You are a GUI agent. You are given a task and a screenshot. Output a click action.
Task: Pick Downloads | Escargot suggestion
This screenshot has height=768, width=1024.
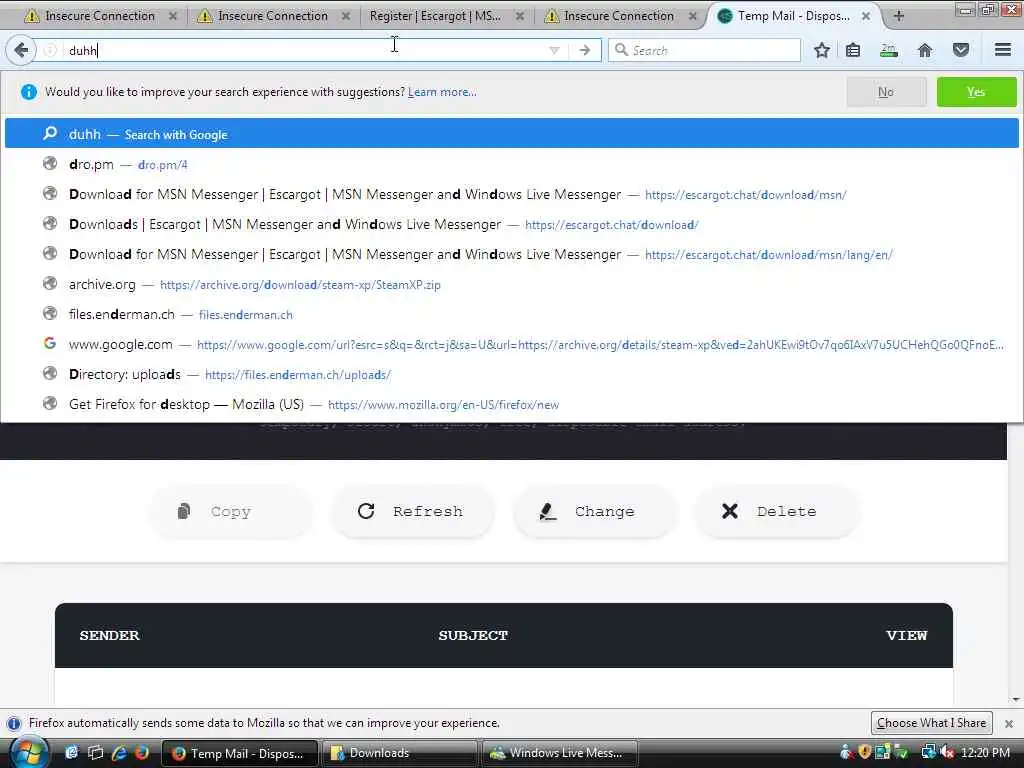point(511,224)
